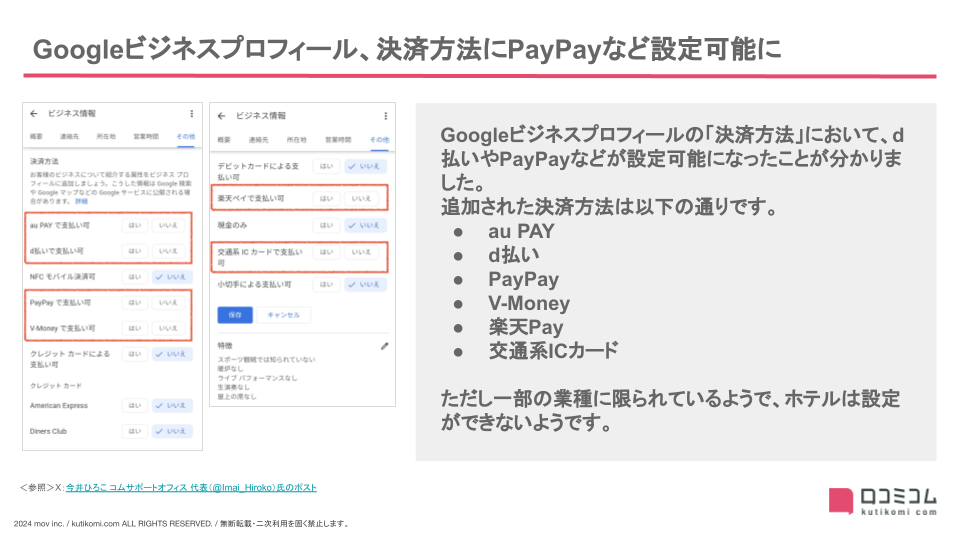The image size is (960, 540).
Task: Select 所在地 tab in the 決済方法 panel
Action: pos(106,137)
